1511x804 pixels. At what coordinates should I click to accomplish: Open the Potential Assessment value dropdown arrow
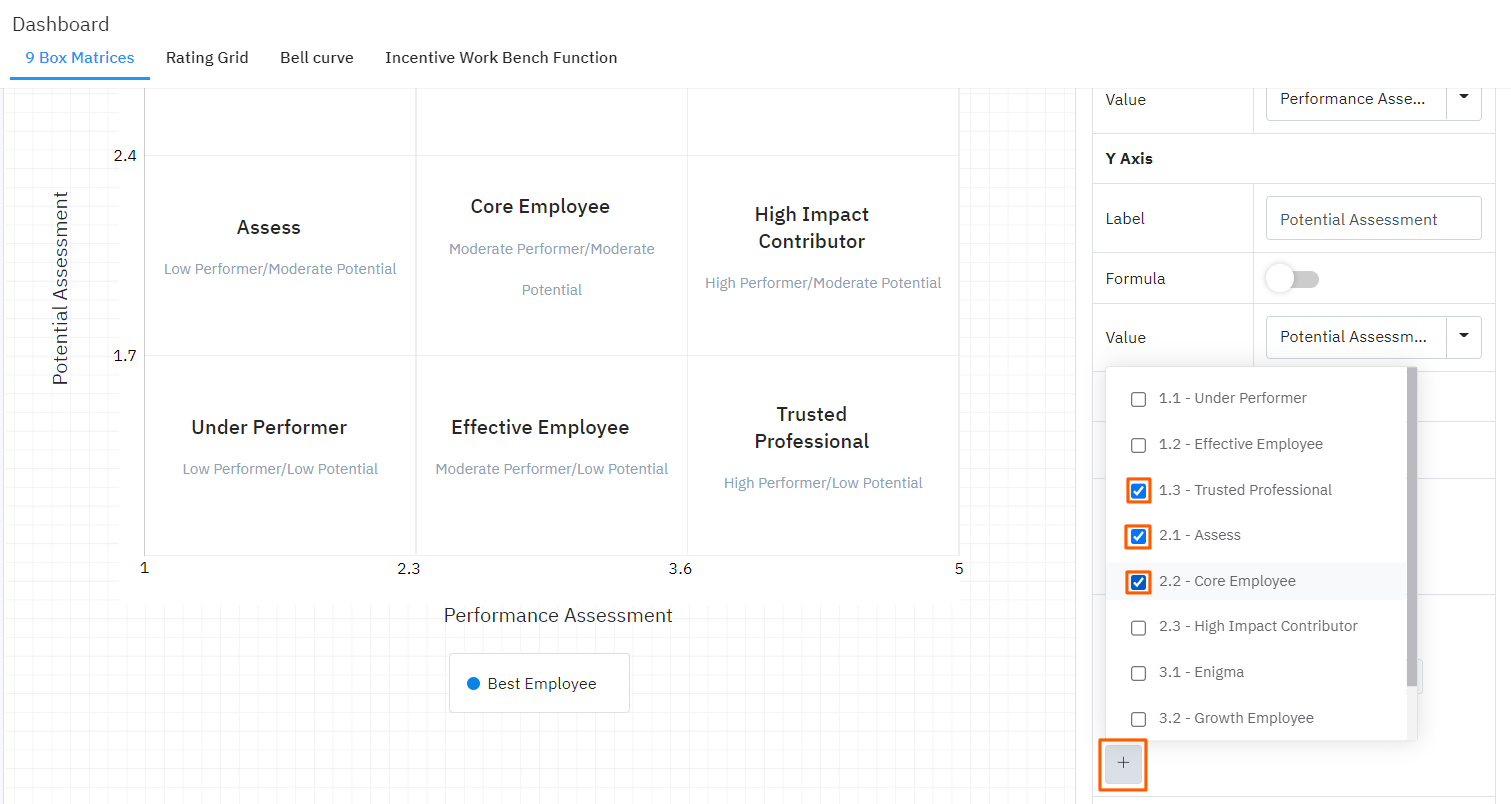click(x=1464, y=337)
